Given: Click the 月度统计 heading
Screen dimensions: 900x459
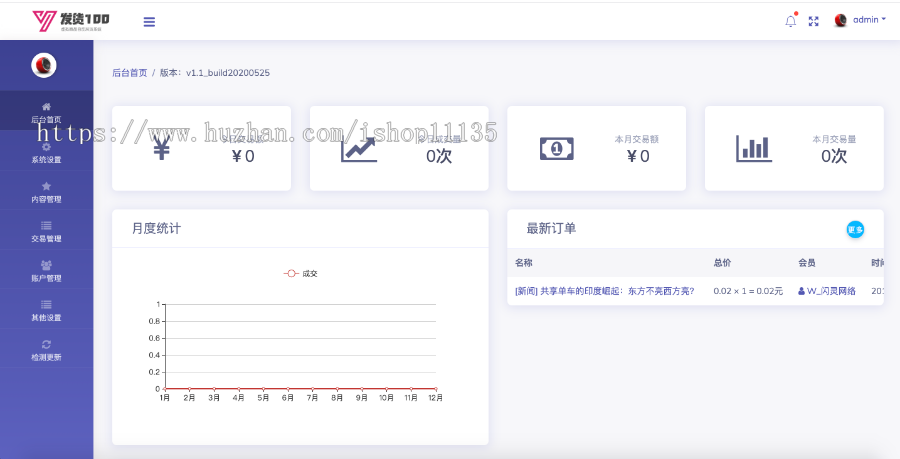Looking at the screenshot, I should (x=156, y=228).
